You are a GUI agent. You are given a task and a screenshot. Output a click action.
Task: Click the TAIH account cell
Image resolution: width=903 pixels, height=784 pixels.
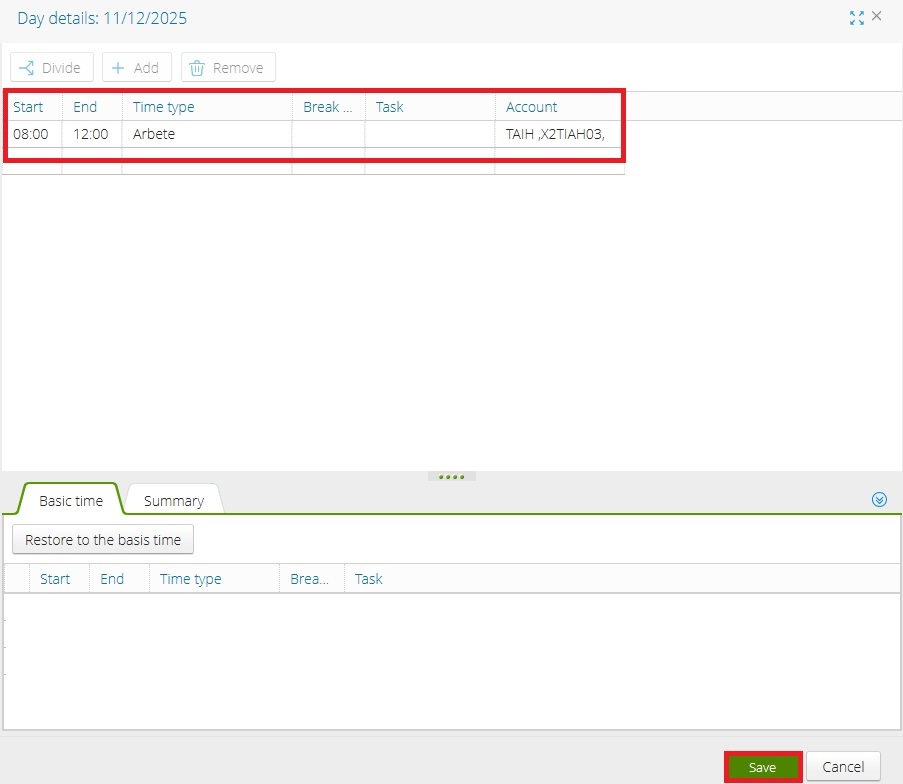tap(558, 134)
